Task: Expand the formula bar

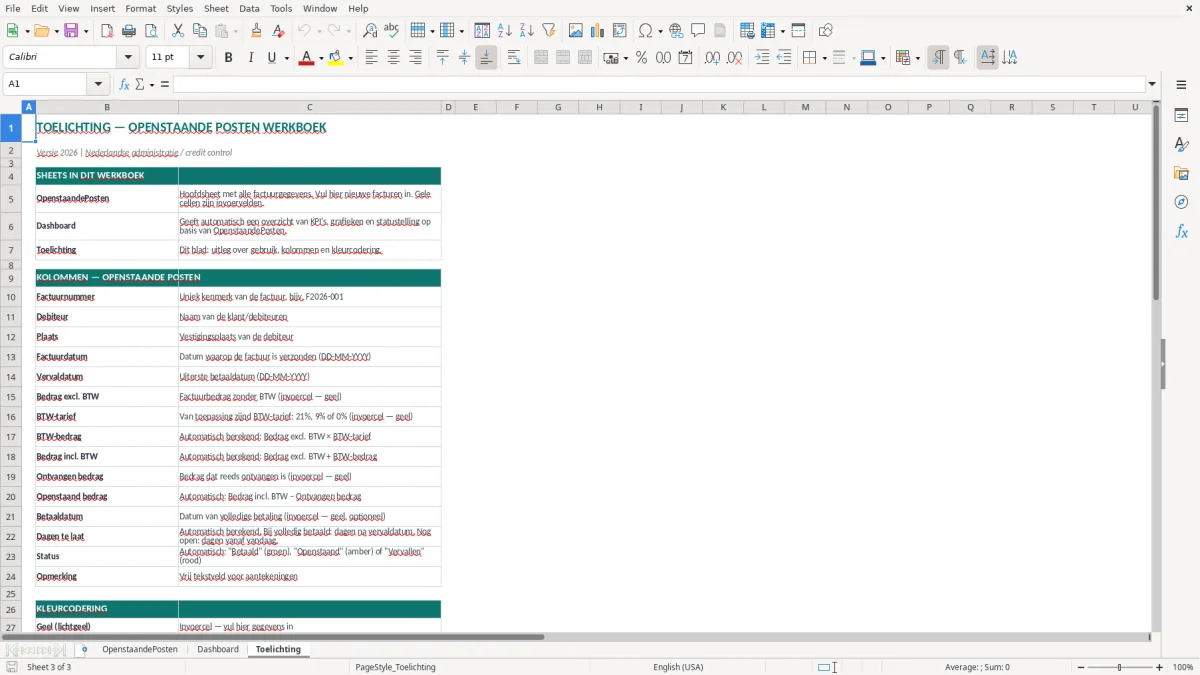Action: point(1152,84)
